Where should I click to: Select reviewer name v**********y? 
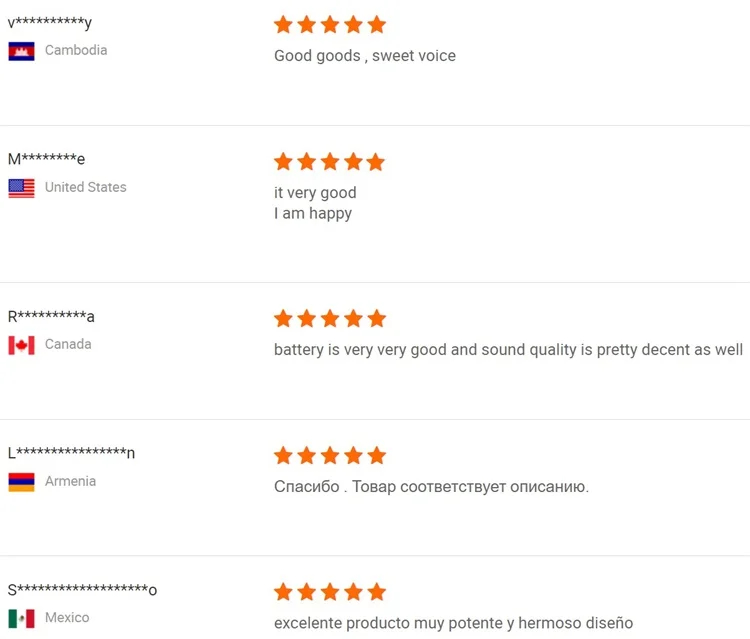click(49, 23)
